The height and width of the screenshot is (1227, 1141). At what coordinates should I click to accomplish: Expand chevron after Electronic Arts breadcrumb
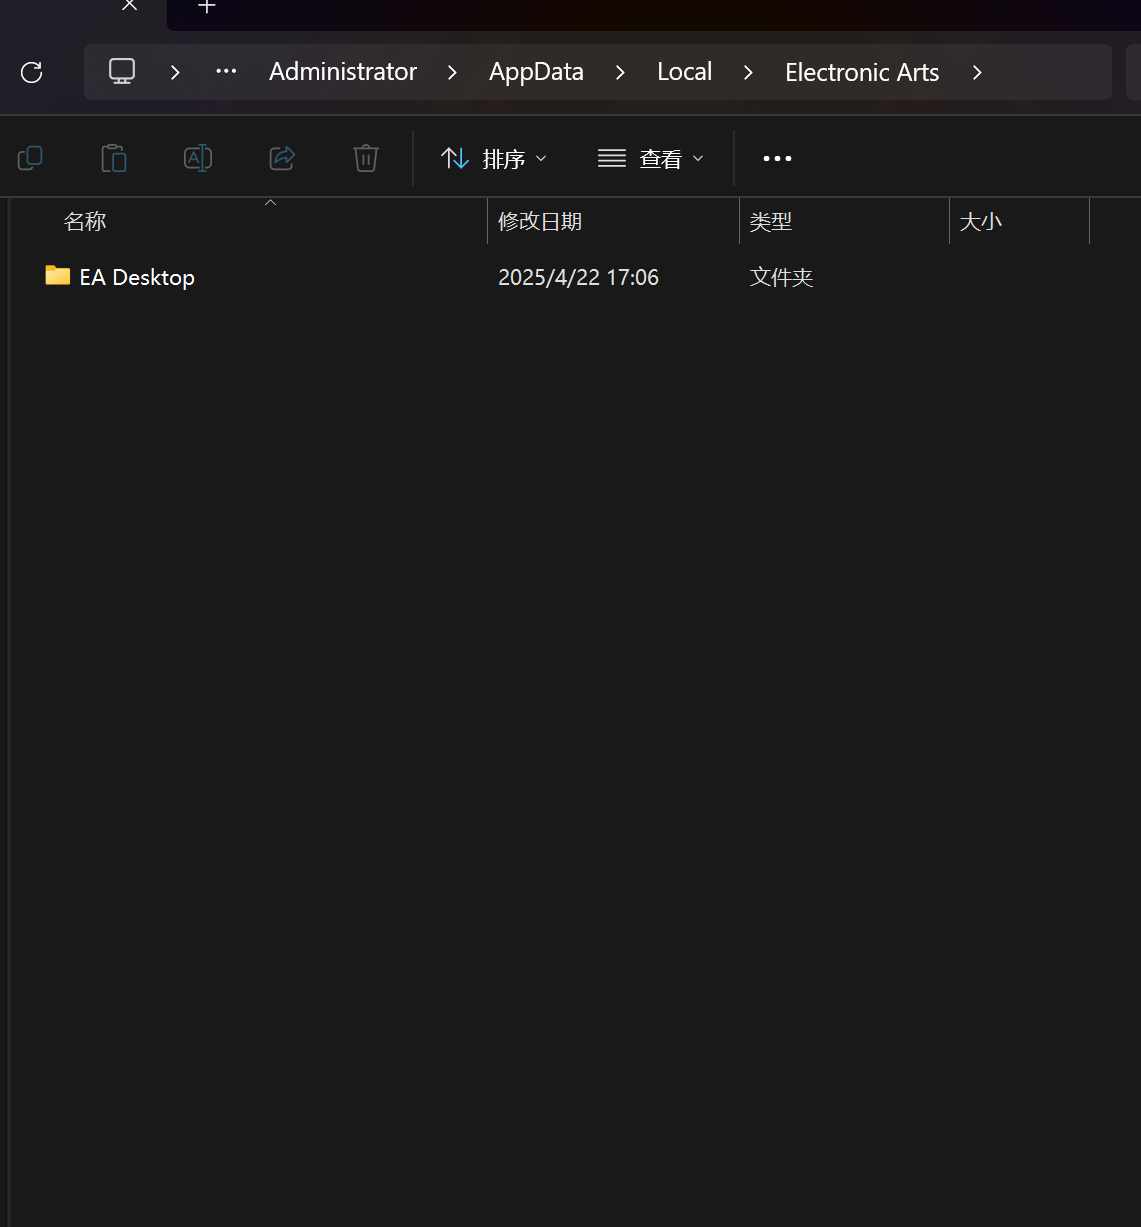tap(977, 72)
